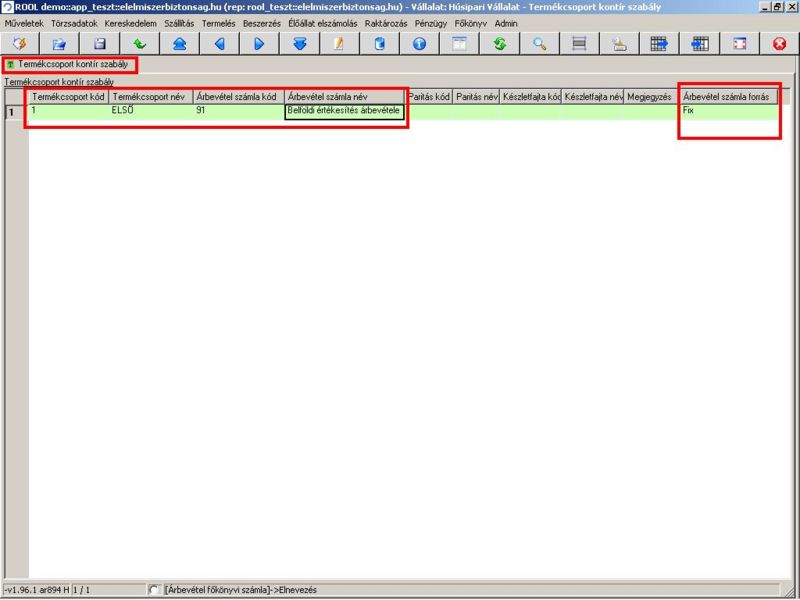This screenshot has width=800, height=600.
Task: Click the save (floppy disk) toolbar icon
Action: [x=99, y=44]
